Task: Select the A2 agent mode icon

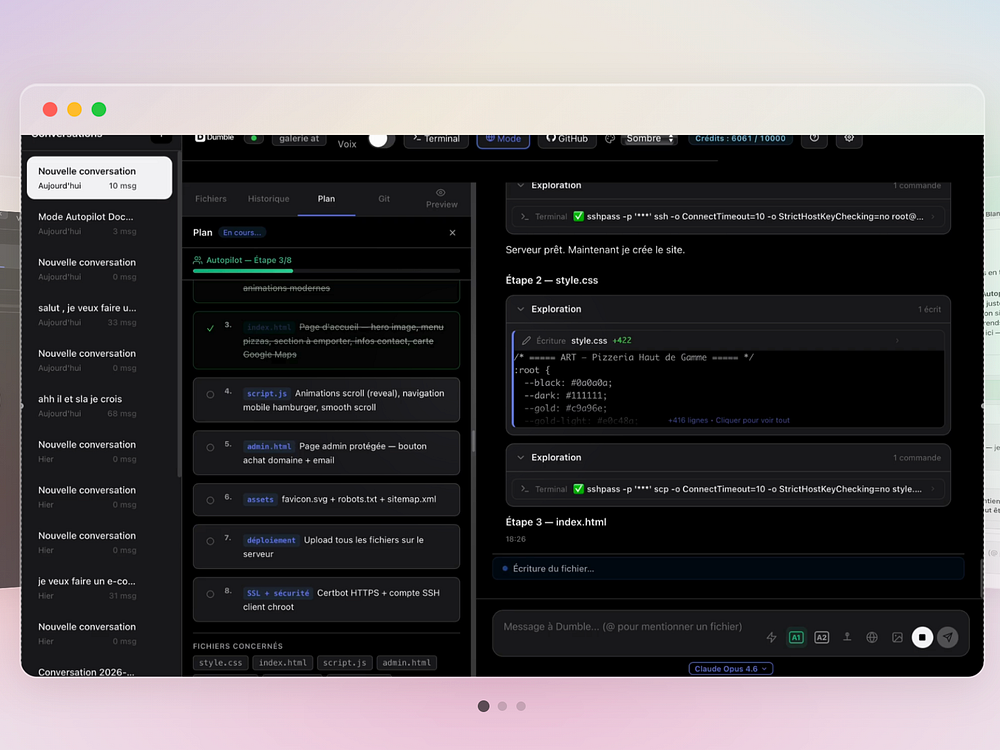Action: tap(821, 637)
